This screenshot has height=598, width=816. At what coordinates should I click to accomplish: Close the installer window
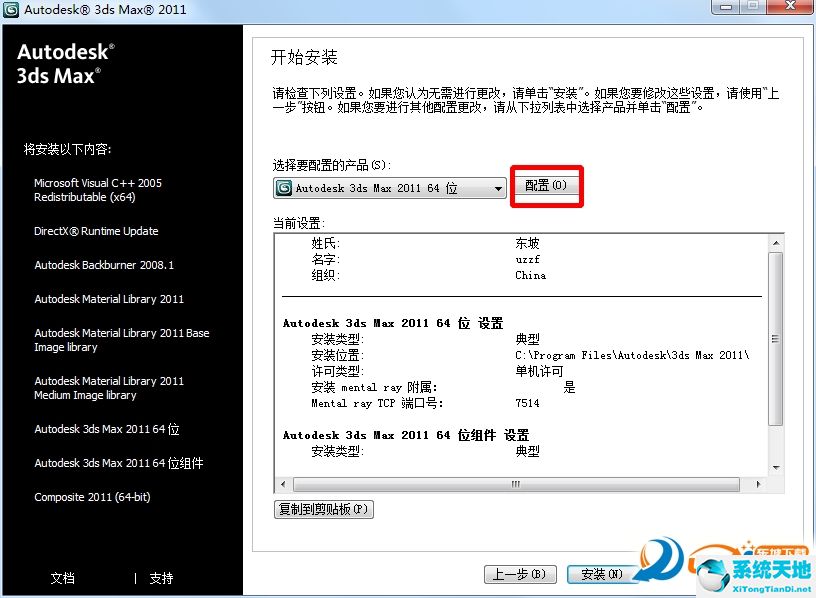(x=789, y=6)
